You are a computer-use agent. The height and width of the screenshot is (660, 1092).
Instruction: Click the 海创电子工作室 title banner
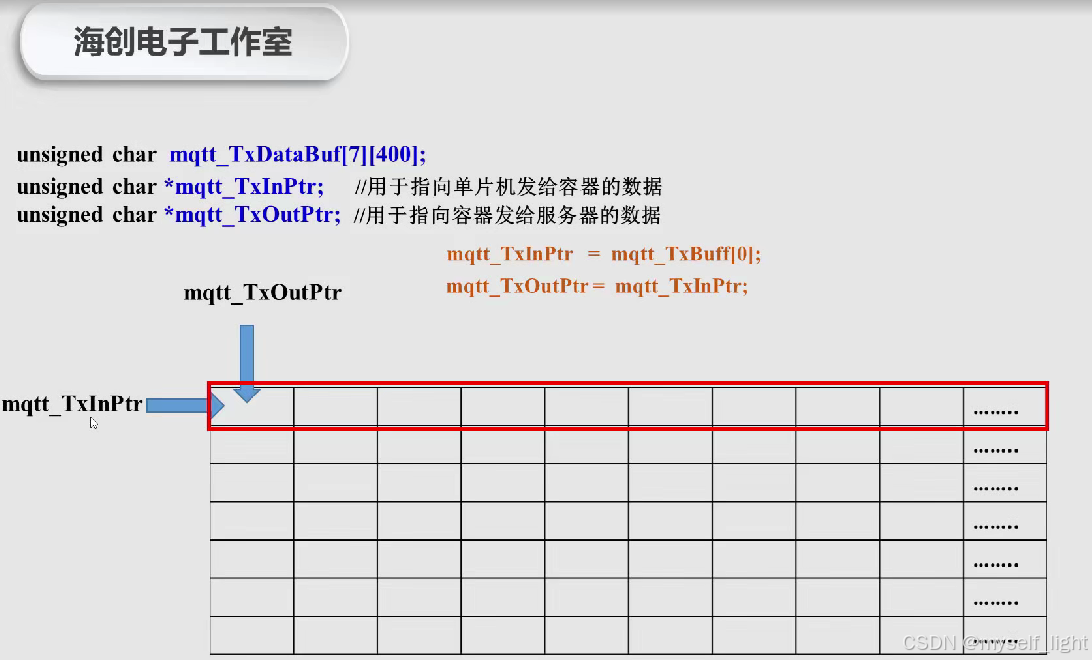point(185,43)
